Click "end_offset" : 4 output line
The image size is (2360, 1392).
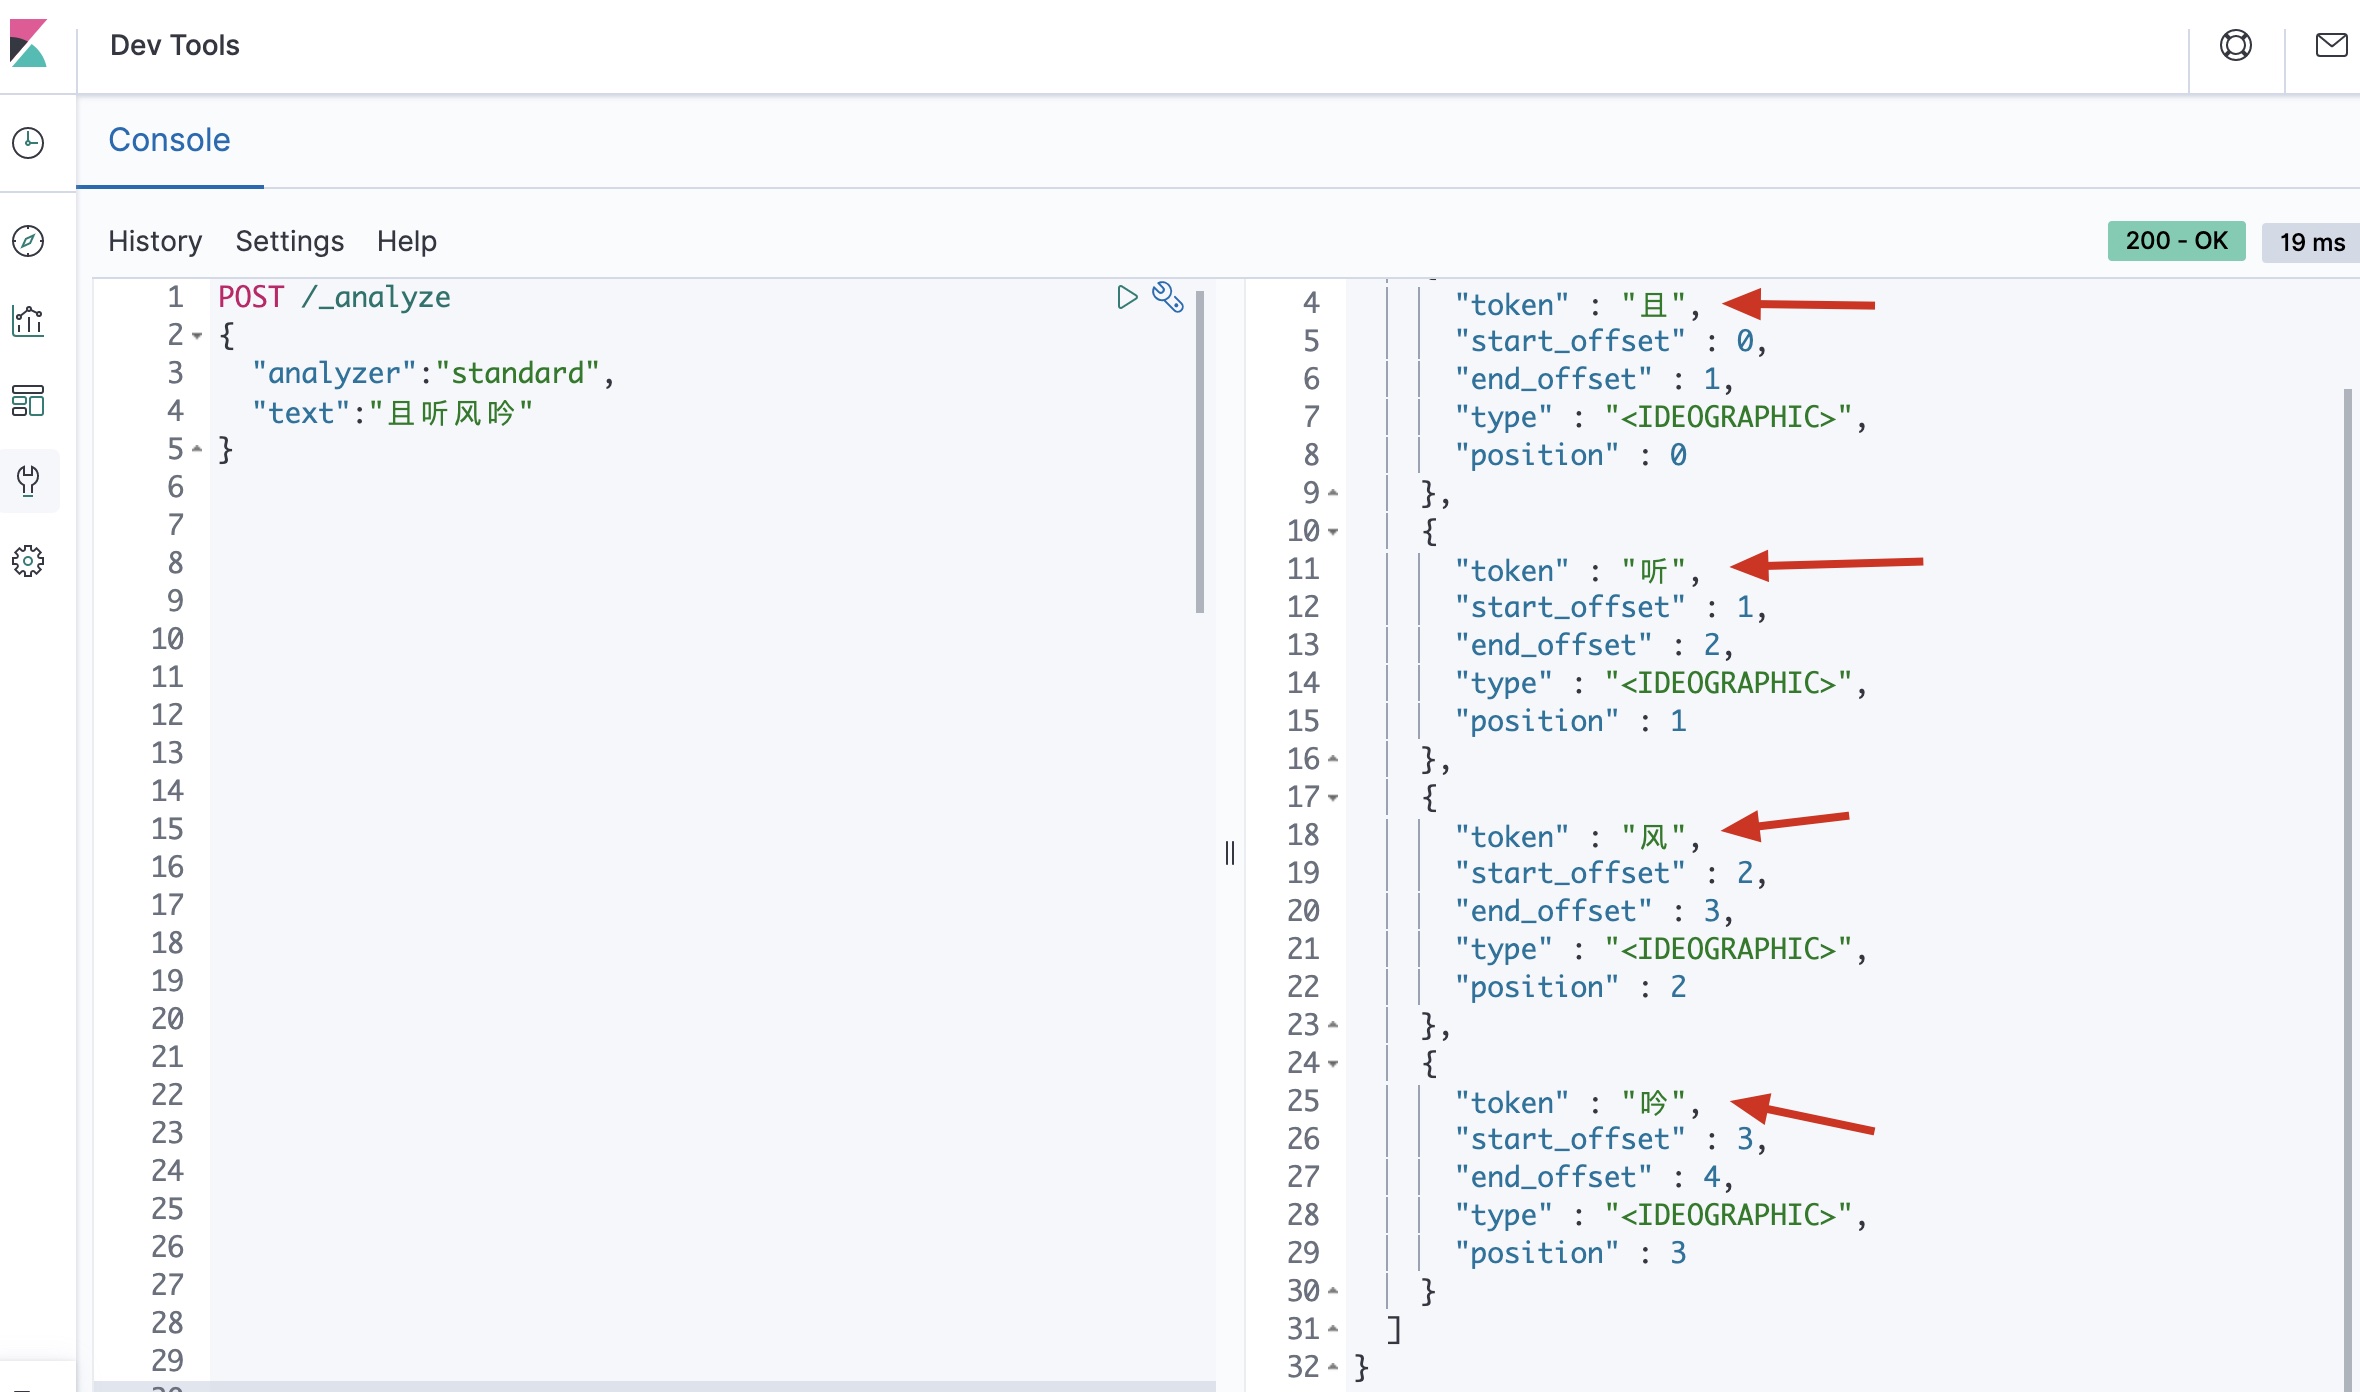tap(1594, 1177)
